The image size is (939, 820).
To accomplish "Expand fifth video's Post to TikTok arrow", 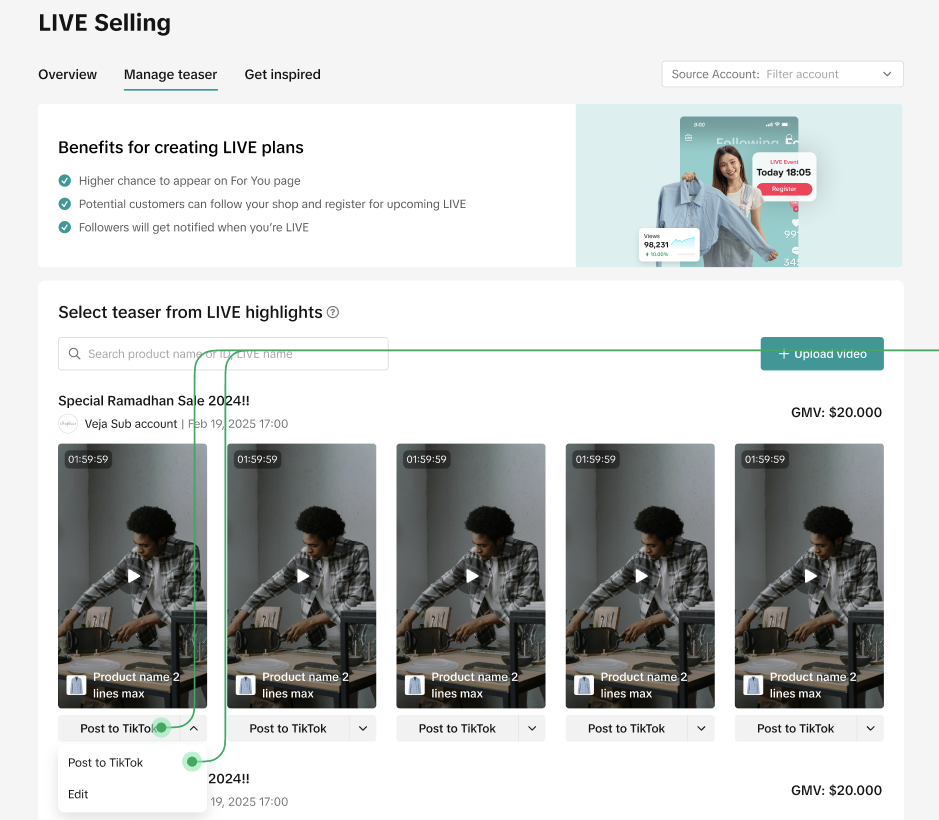I will click(x=870, y=729).
